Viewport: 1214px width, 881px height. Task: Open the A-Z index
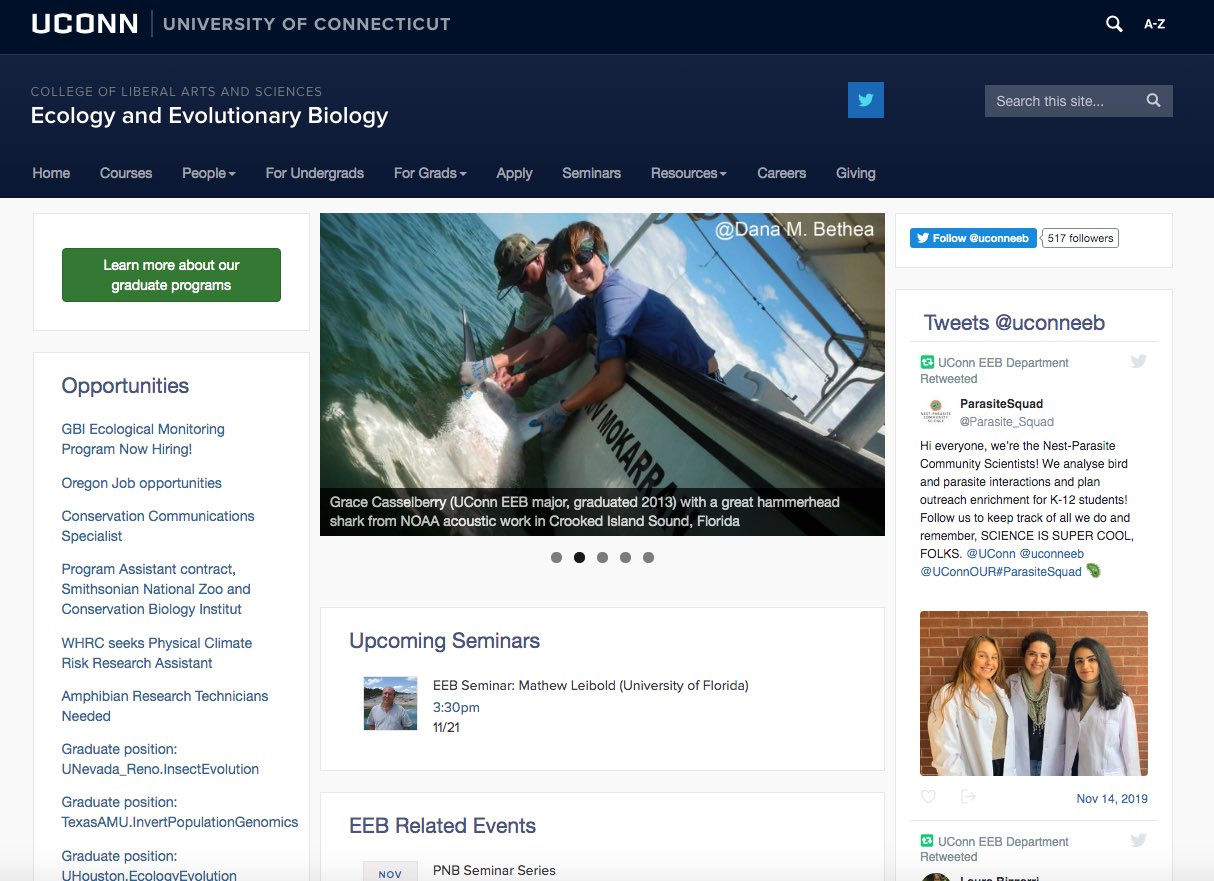tap(1155, 24)
